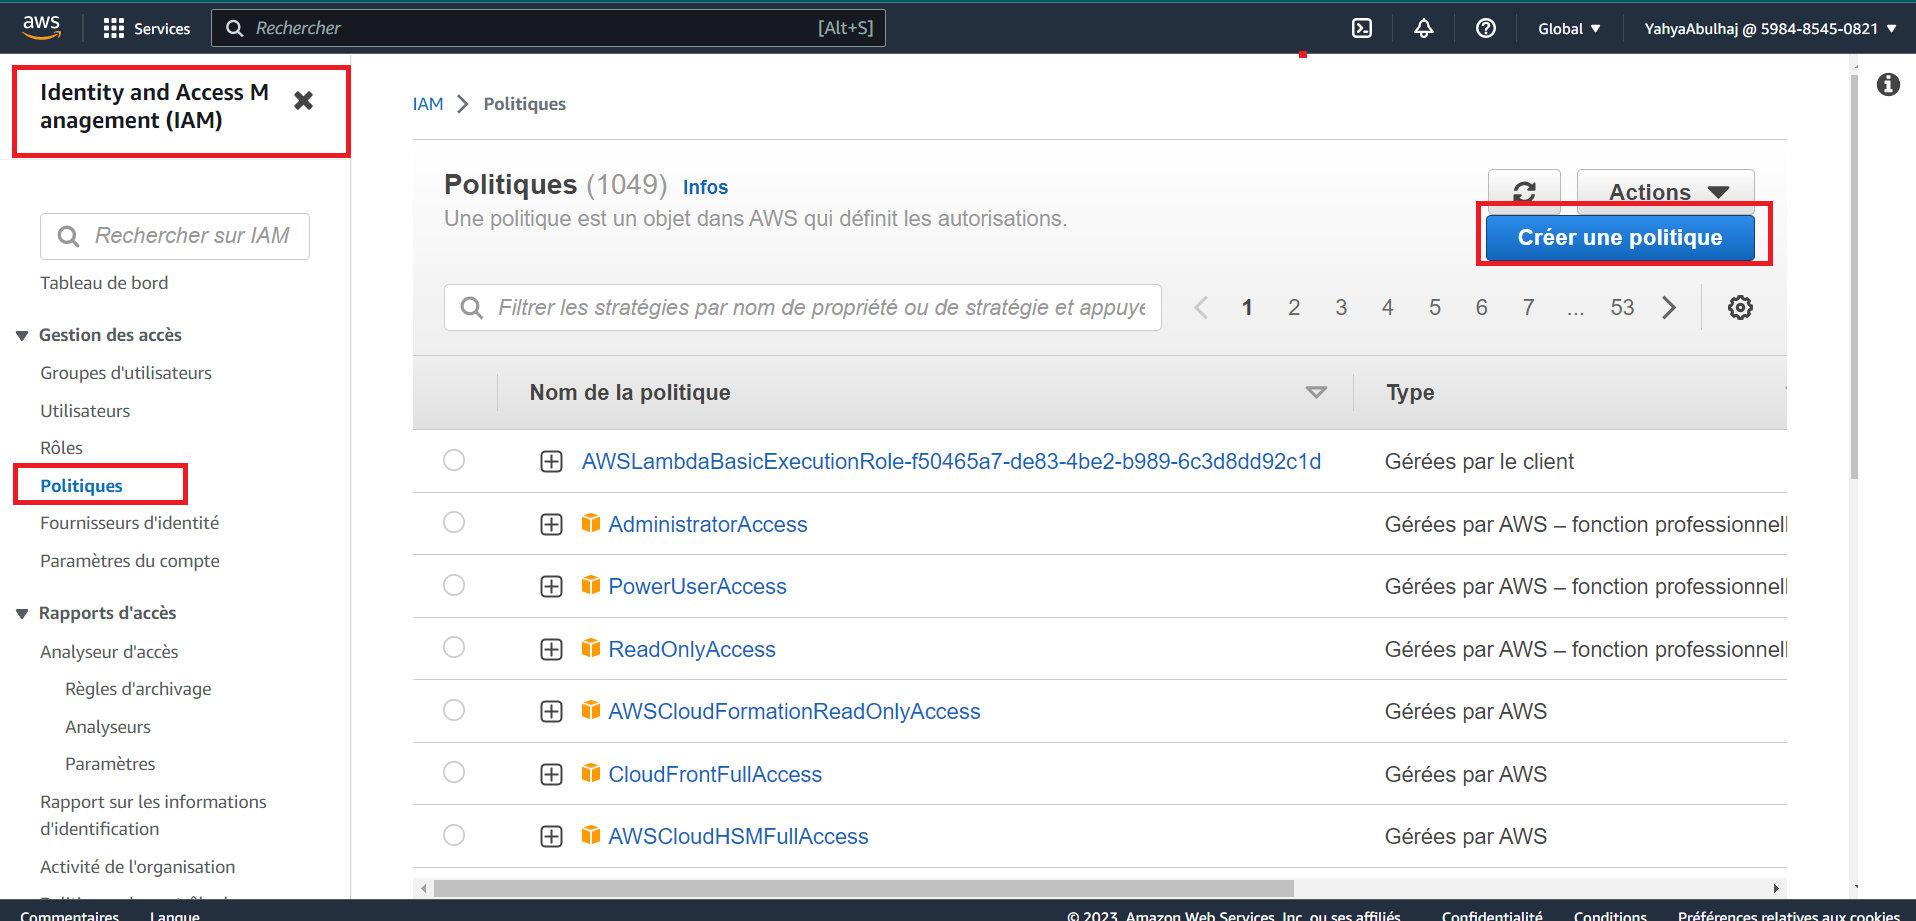The image size is (1916, 921).
Task: Click the PowerUserAccess orange policy icon
Action: 591,585
